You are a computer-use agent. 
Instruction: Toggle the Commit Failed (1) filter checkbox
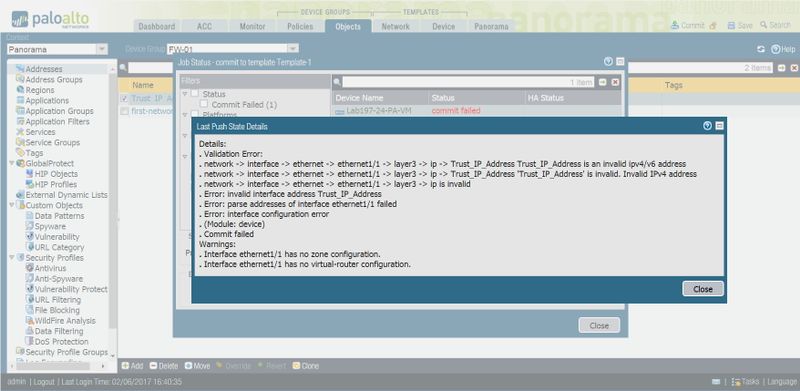pyautogui.click(x=204, y=104)
